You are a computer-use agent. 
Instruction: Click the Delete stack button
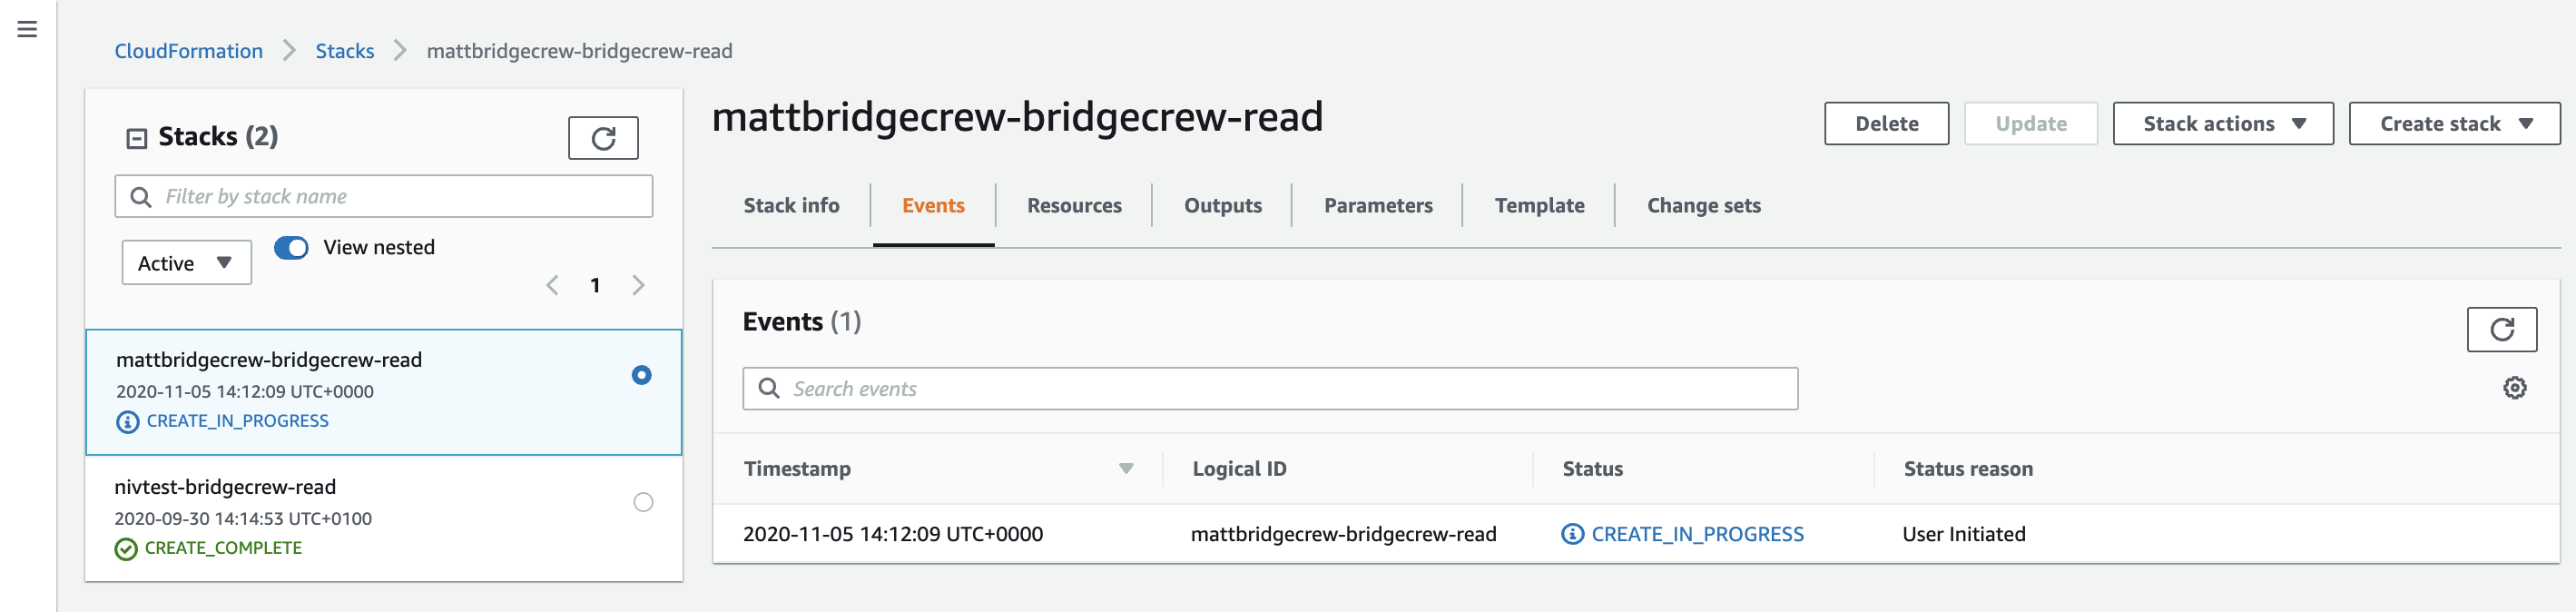tap(1886, 123)
